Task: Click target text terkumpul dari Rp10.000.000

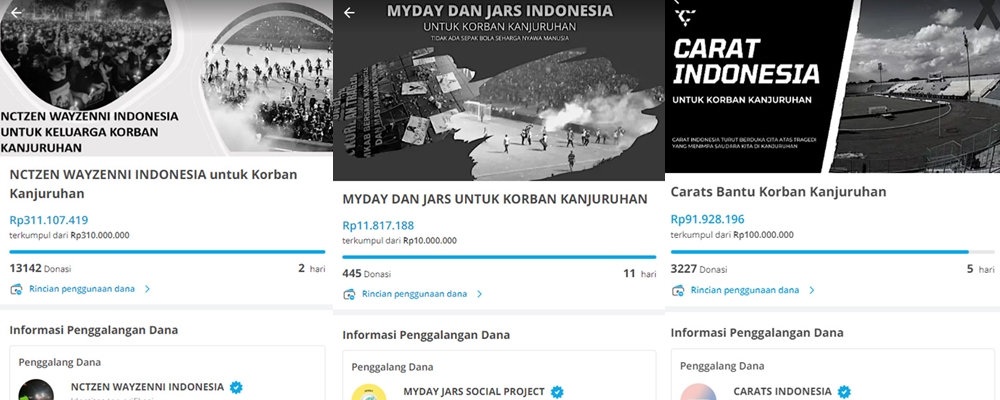Action: [399, 241]
